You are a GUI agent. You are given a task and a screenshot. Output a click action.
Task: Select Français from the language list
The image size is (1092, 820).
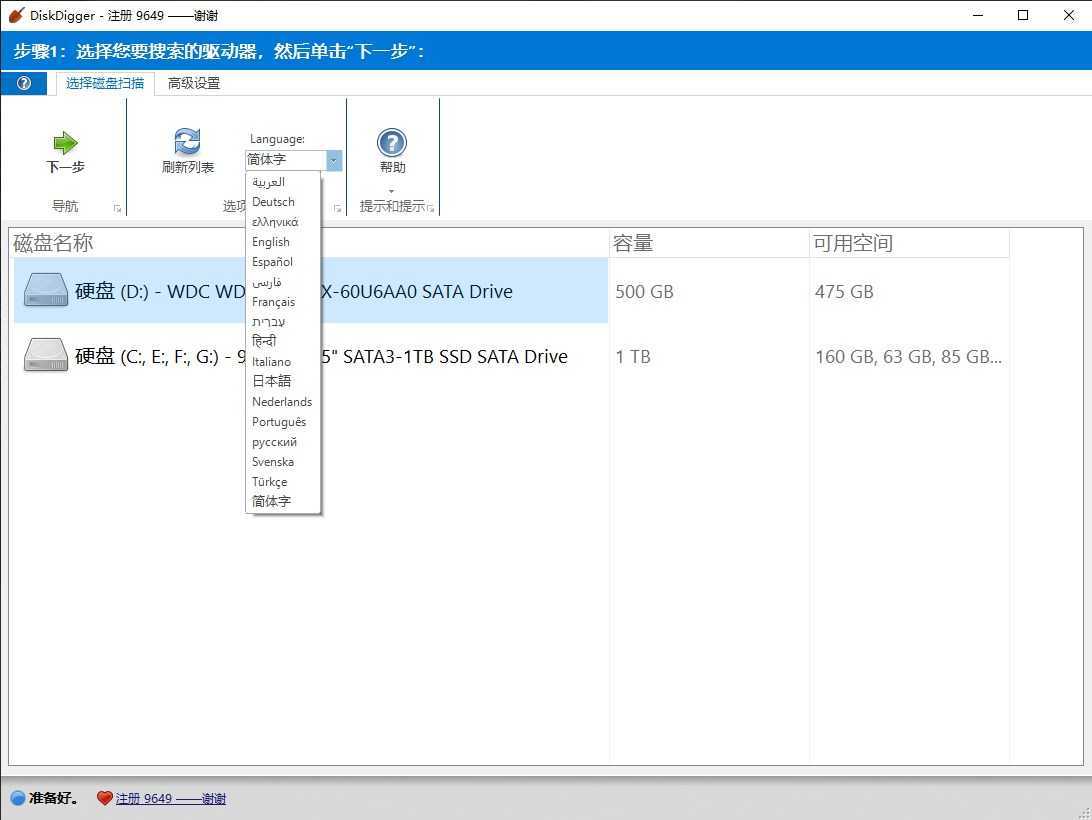[x=274, y=301]
